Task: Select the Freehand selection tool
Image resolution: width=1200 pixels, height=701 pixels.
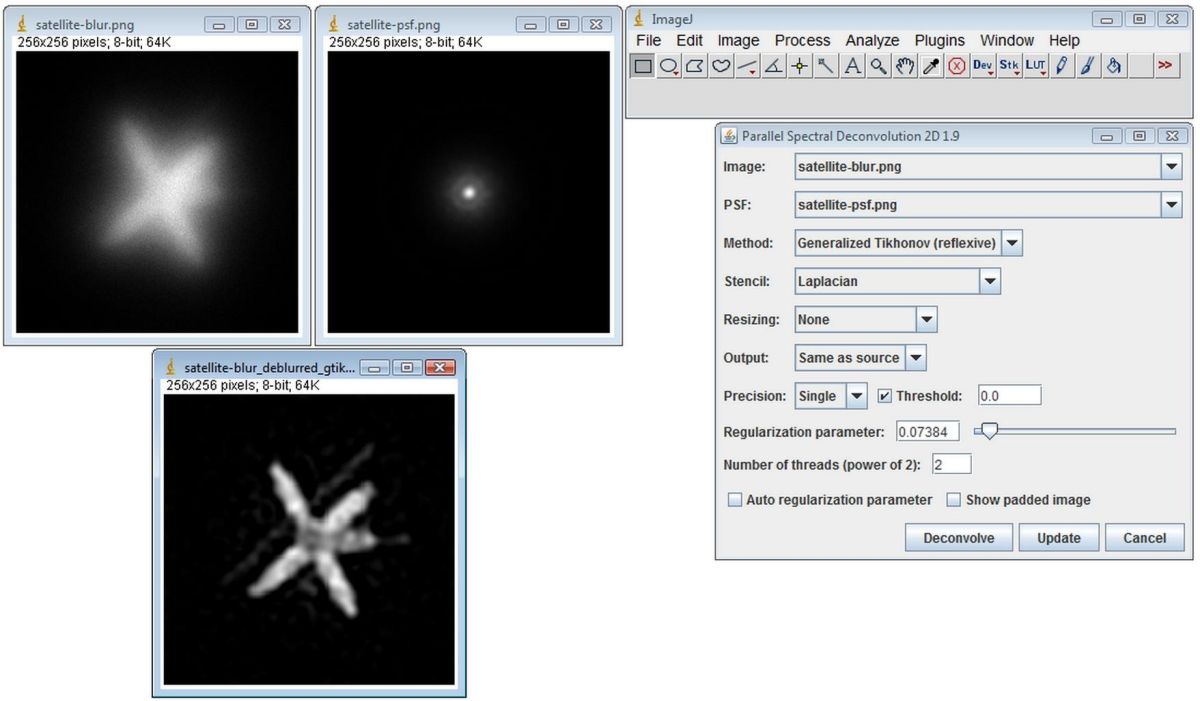Action: [x=721, y=66]
